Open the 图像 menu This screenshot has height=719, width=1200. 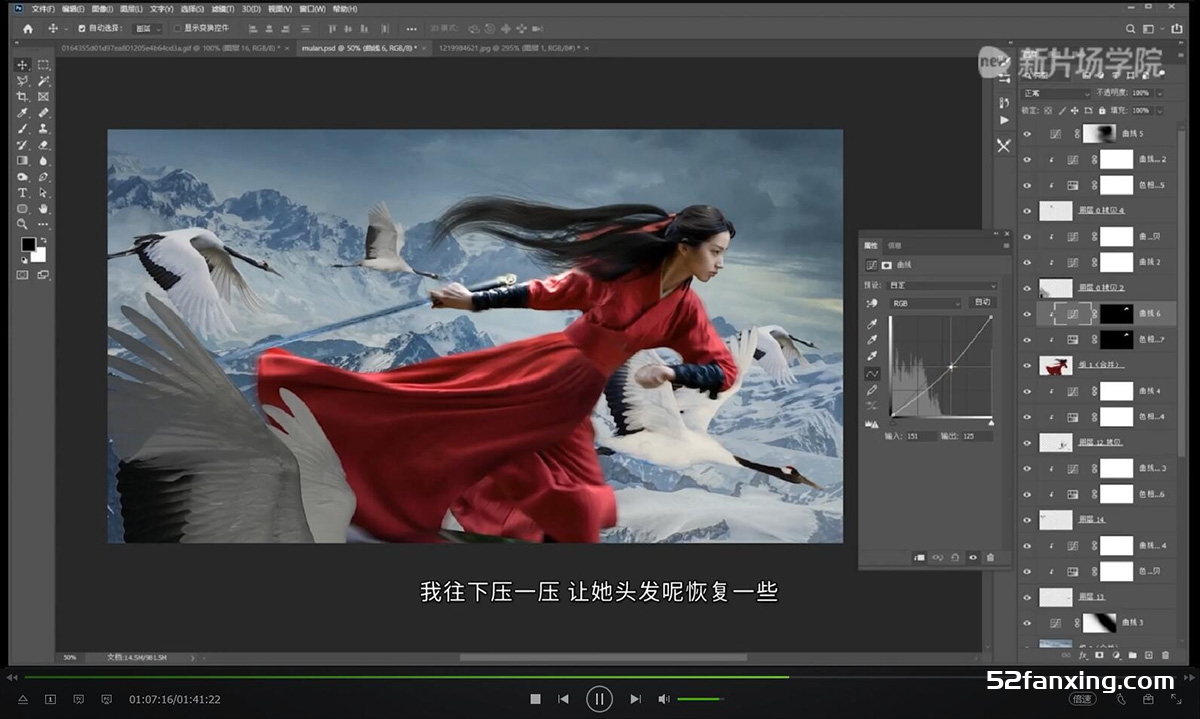[103, 9]
